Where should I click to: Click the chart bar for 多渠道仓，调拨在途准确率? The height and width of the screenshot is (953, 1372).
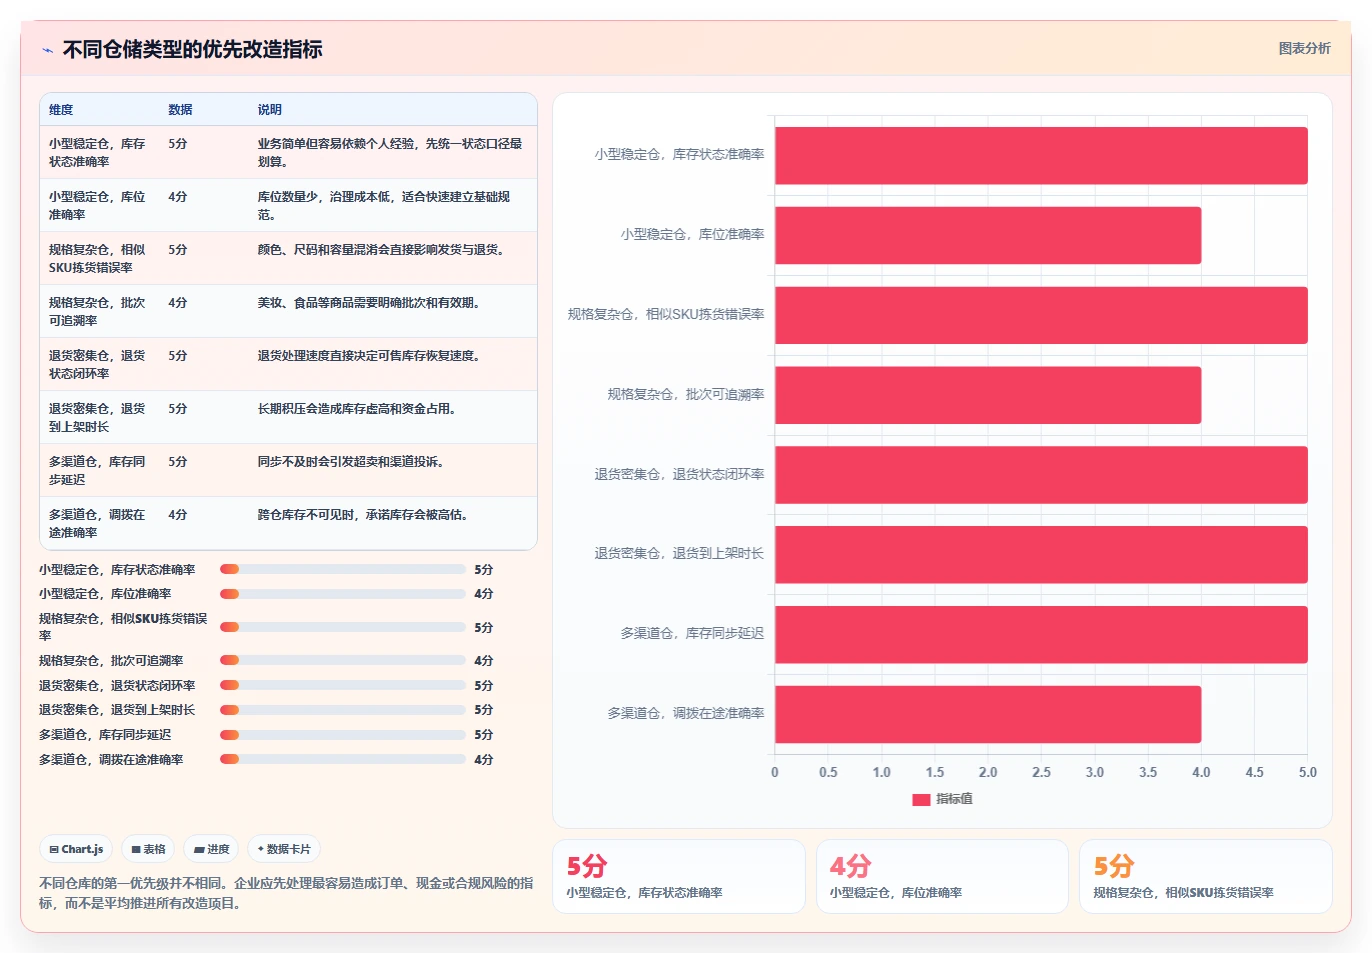pyautogui.click(x=988, y=714)
